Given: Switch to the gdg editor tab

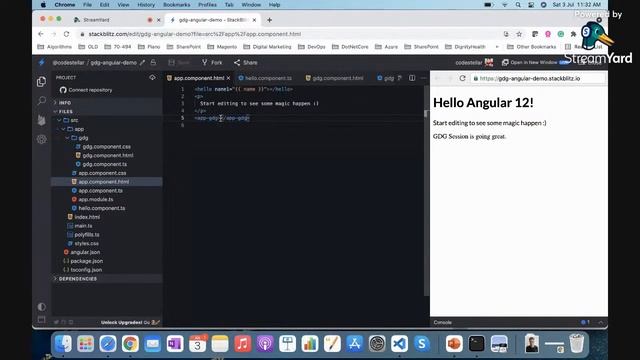Looking at the screenshot, I should pos(386,78).
